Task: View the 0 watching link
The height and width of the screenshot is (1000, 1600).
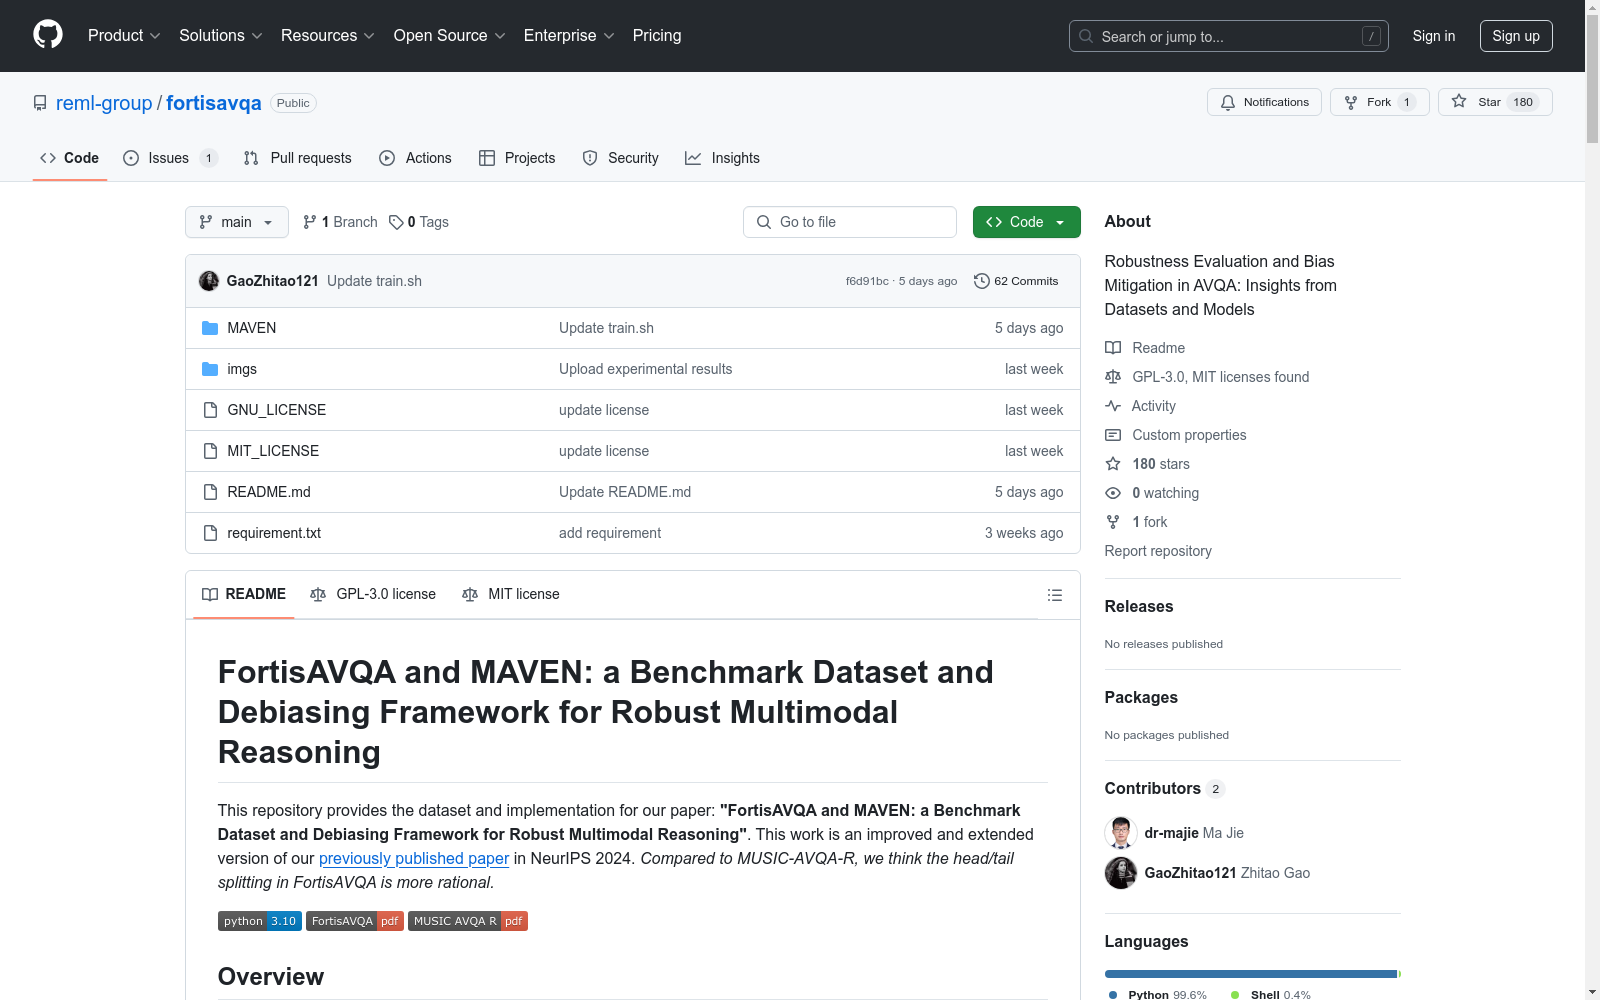Action: [1152, 493]
